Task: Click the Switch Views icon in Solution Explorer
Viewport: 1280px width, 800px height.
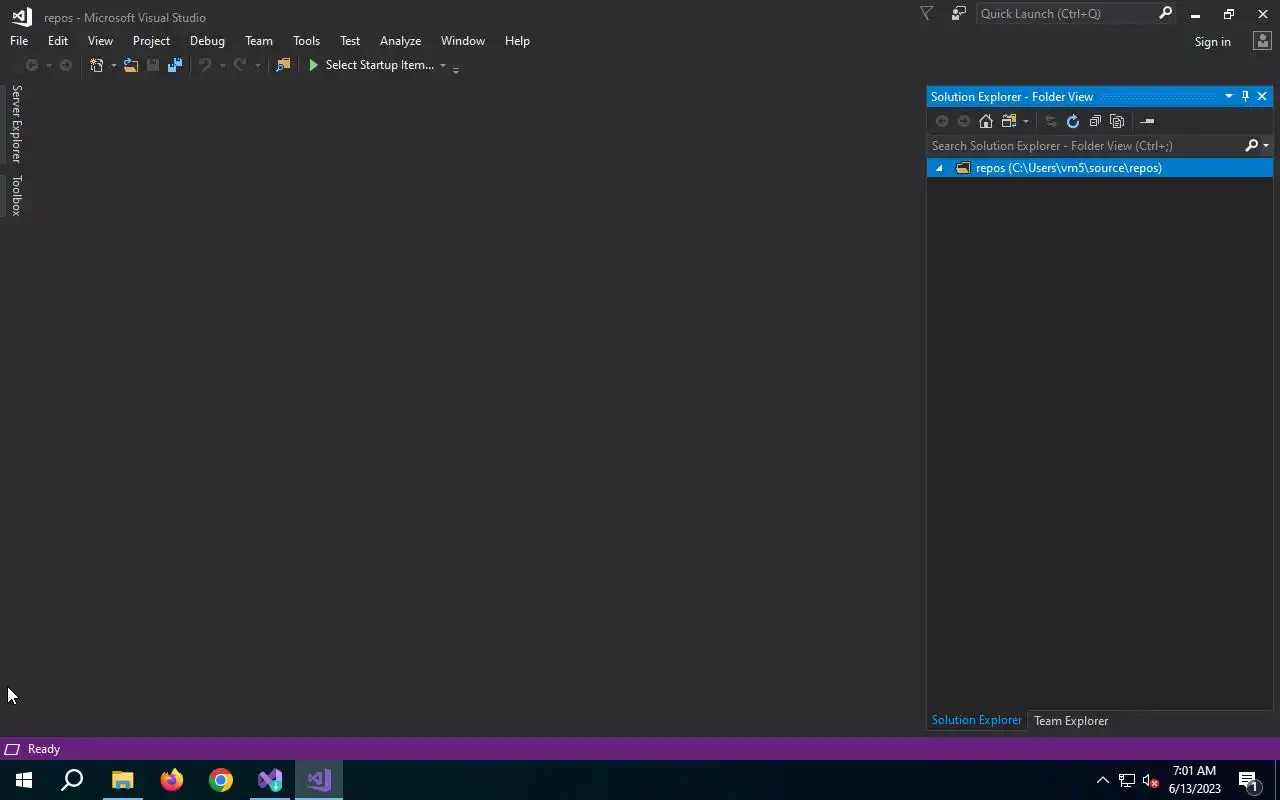Action: (1009, 121)
